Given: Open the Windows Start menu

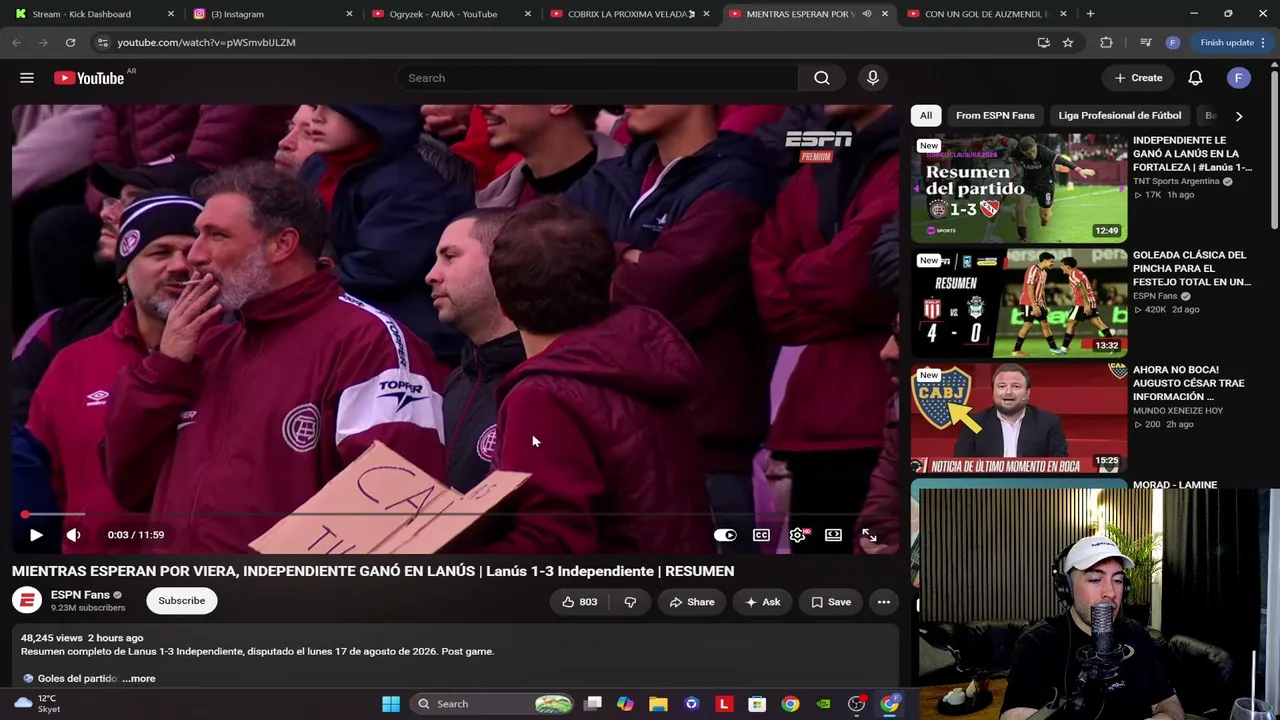Looking at the screenshot, I should pyautogui.click(x=391, y=704).
